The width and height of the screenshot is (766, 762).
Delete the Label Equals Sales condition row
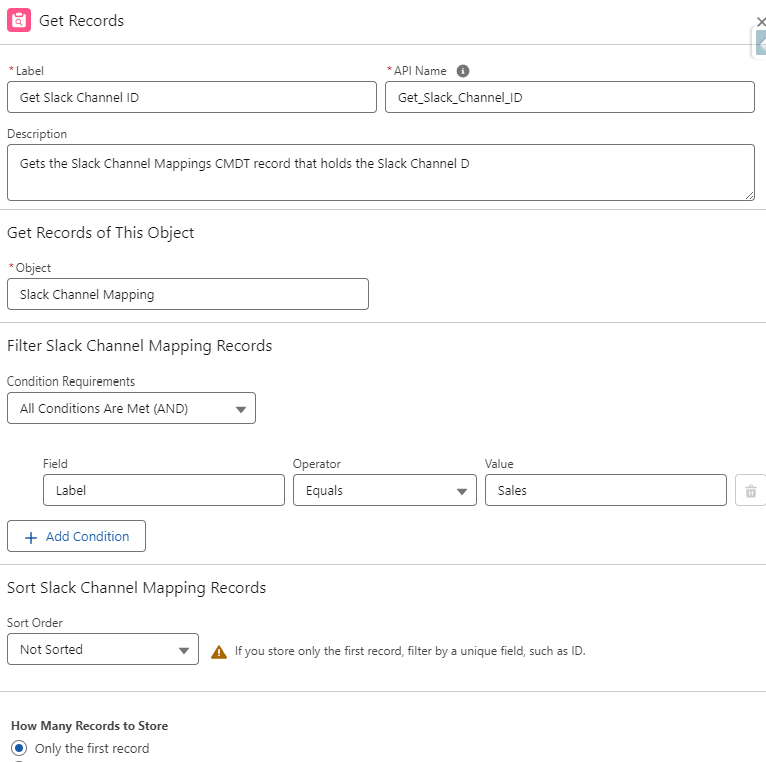750,490
